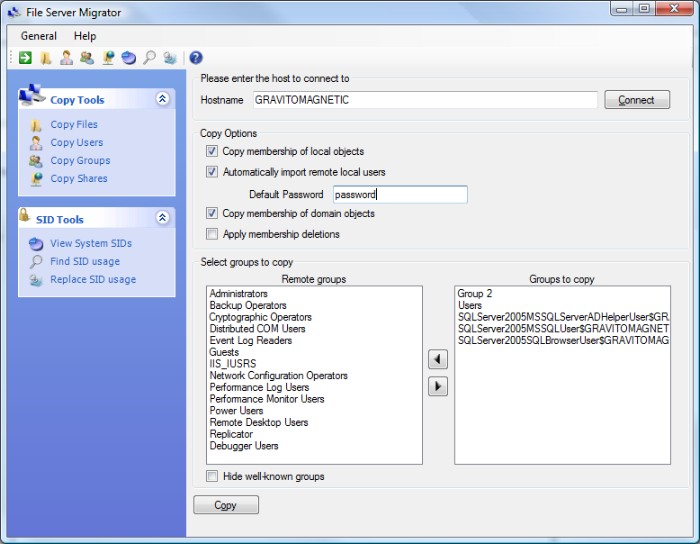Open View System SIDs from the toolbar
The width and height of the screenshot is (700, 544).
(x=129, y=58)
